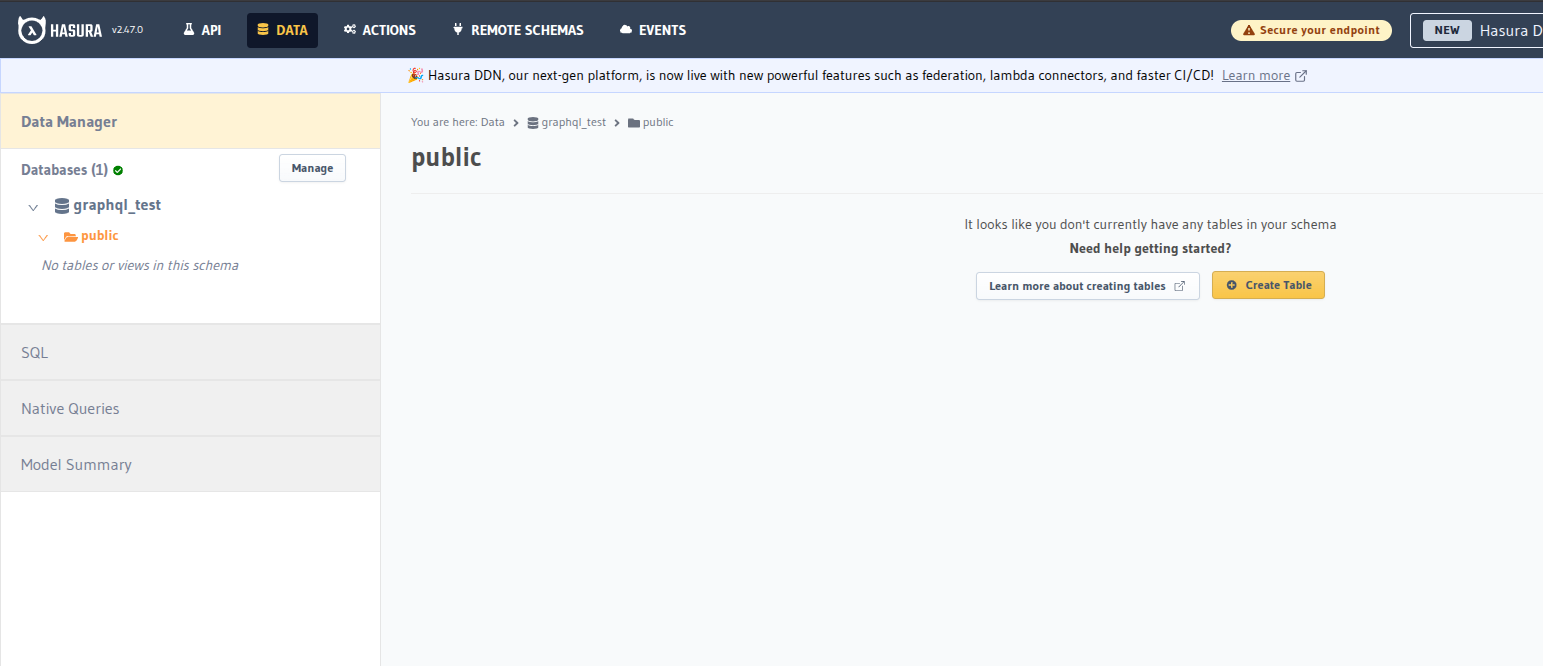Viewport: 1543px width, 666px height.
Task: Click the 'No tables or views' message
Action: click(140, 265)
